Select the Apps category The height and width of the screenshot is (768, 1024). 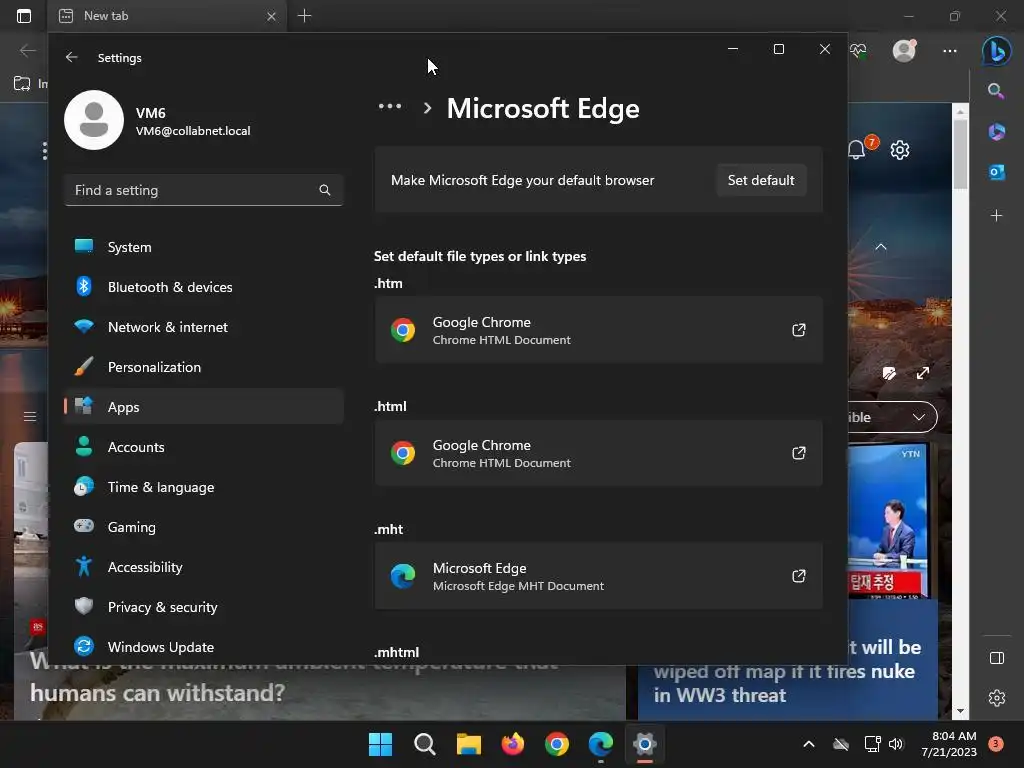204,407
